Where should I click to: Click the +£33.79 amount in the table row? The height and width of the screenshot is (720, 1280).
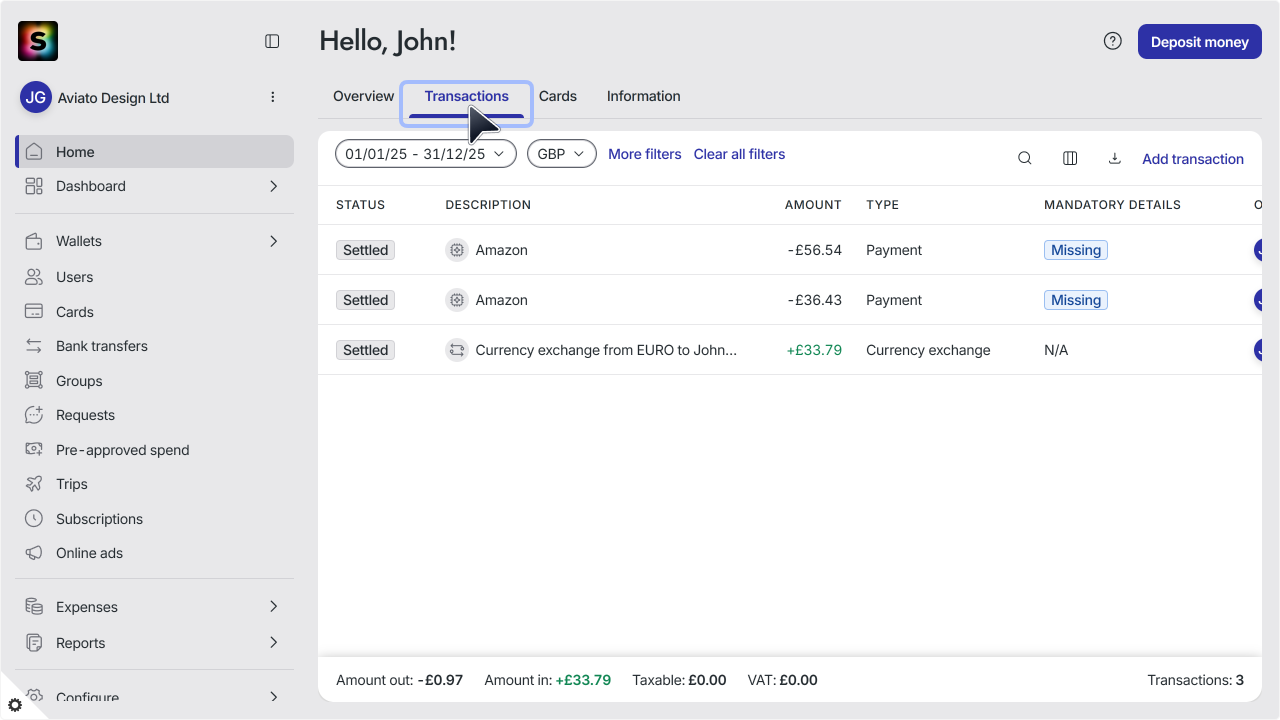(x=814, y=350)
